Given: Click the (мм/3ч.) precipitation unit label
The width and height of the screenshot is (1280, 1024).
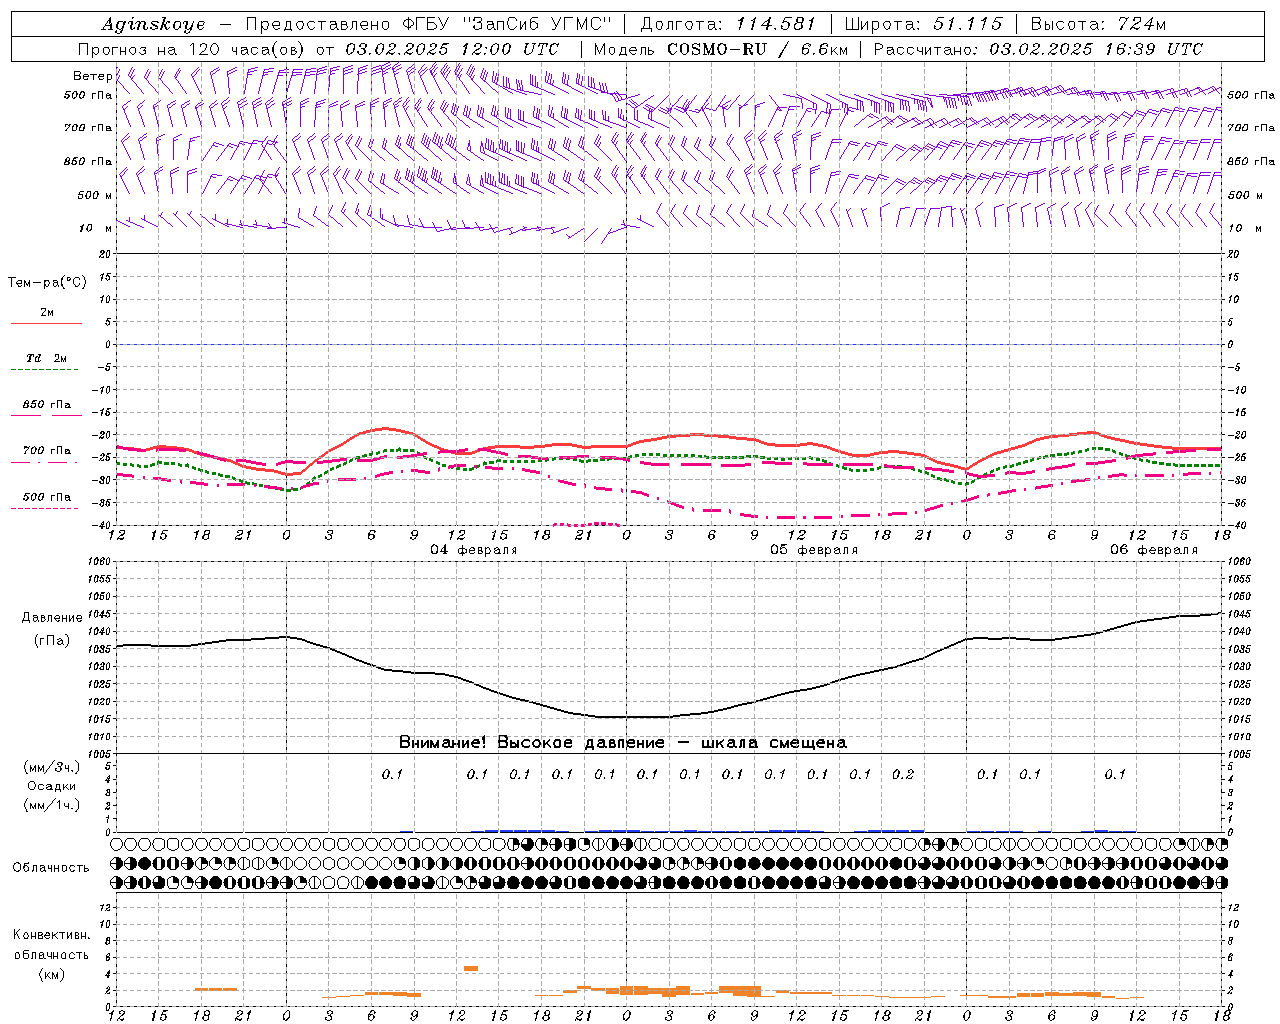Looking at the screenshot, I should 52,767.
